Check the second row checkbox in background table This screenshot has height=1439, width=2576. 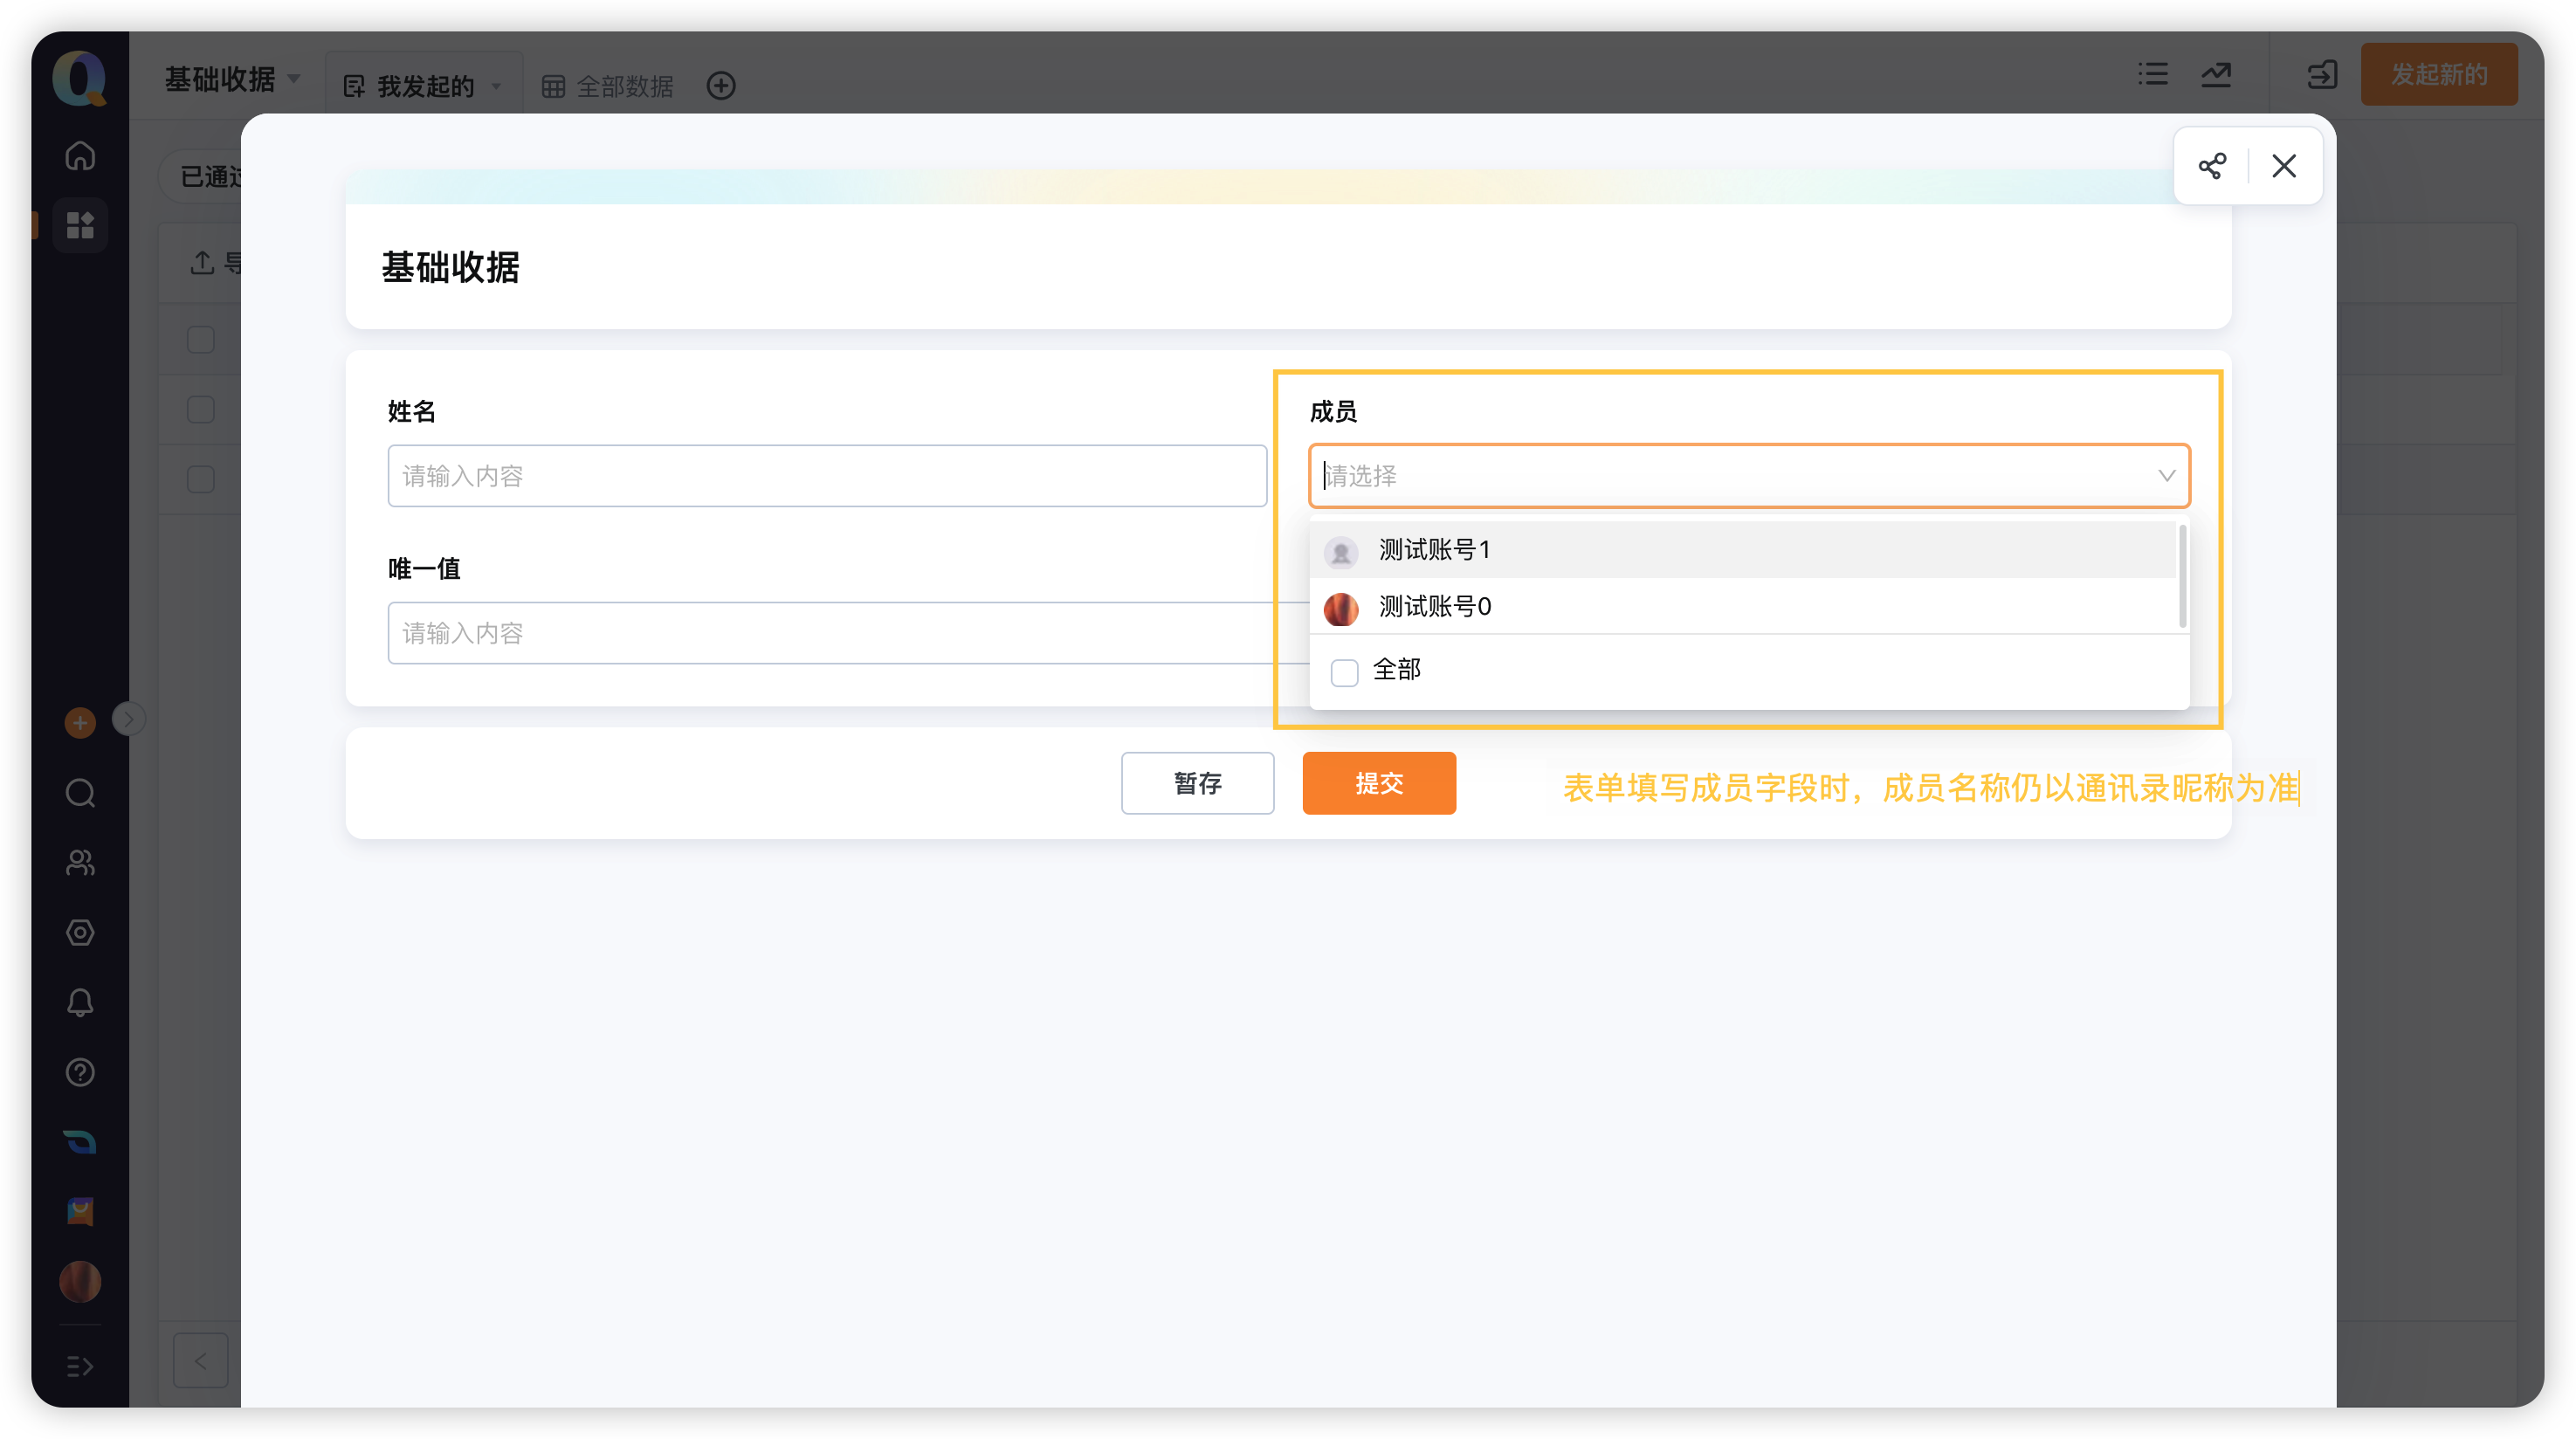pyautogui.click(x=201, y=410)
